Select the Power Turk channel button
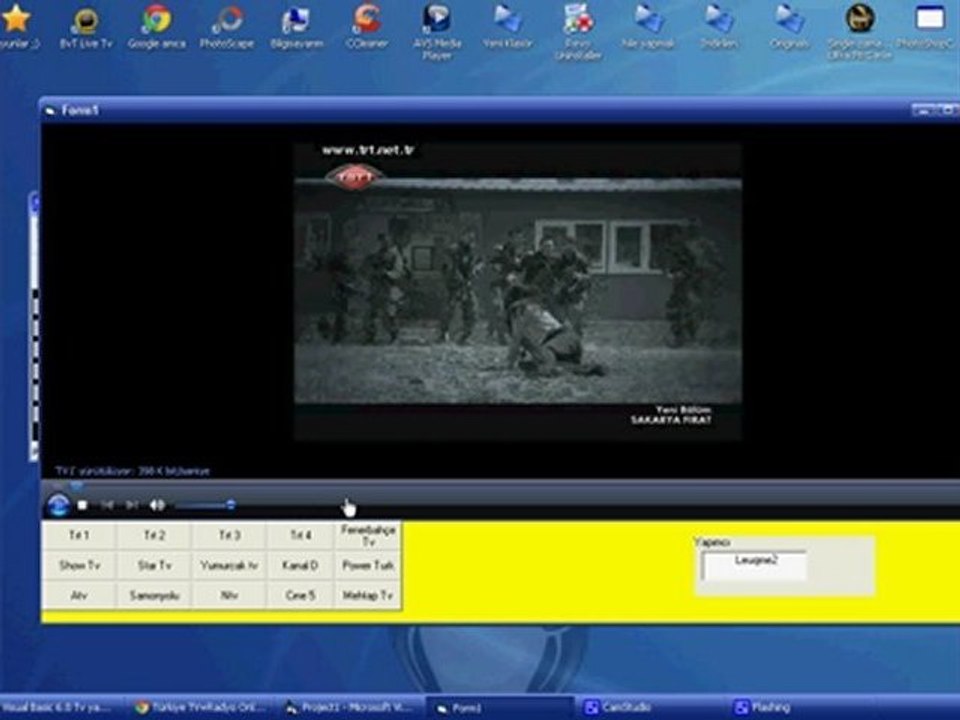Screen dimensions: 960x720 [368, 565]
